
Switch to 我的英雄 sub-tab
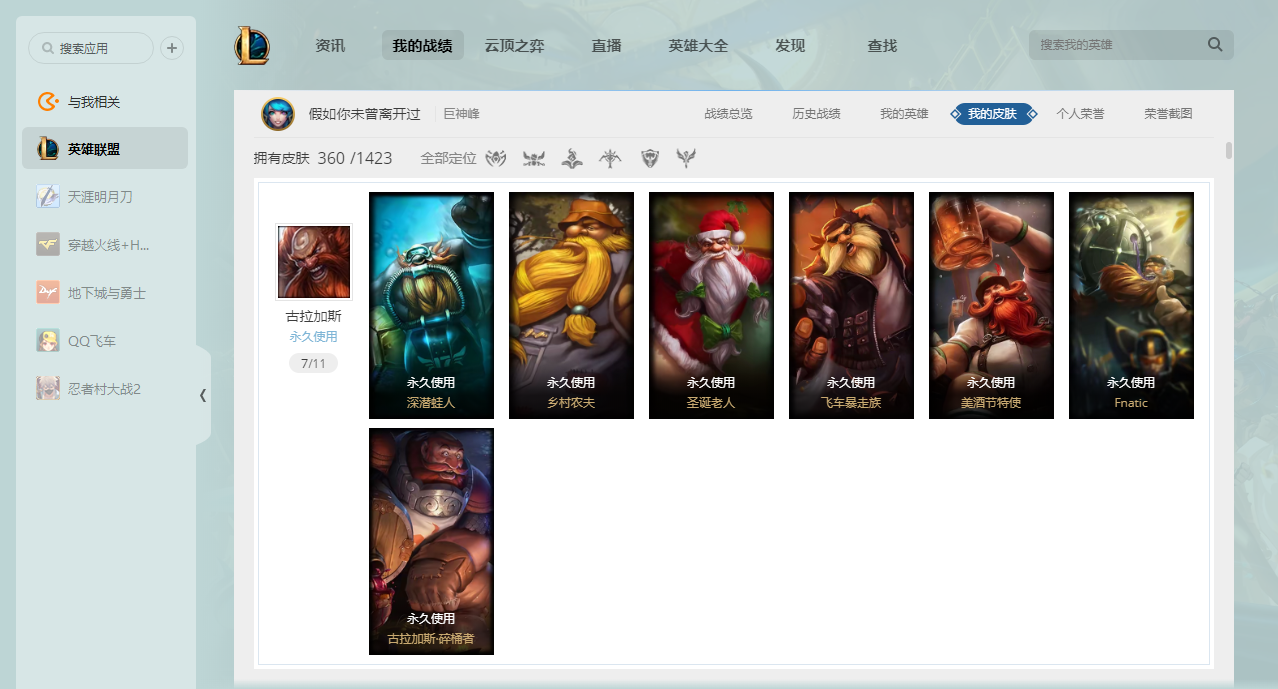[x=904, y=114]
